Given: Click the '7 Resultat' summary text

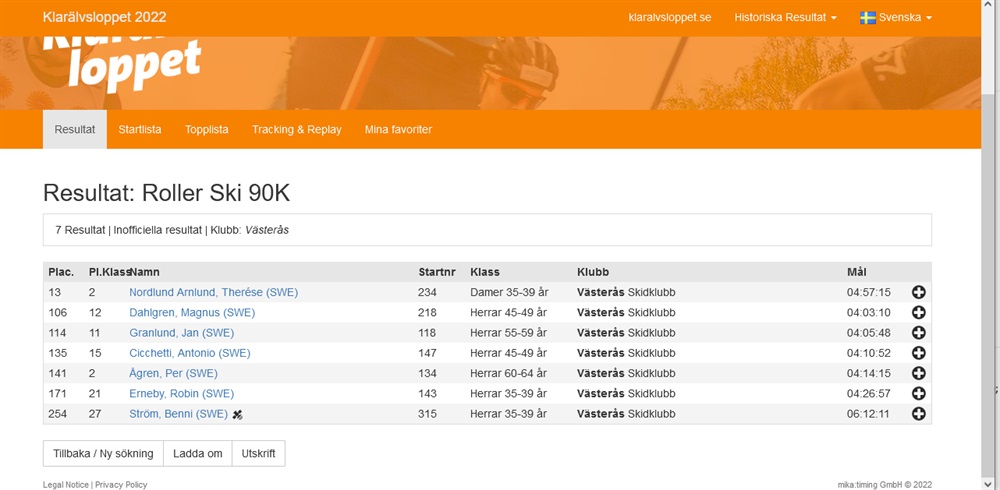Looking at the screenshot, I should (x=80, y=230).
